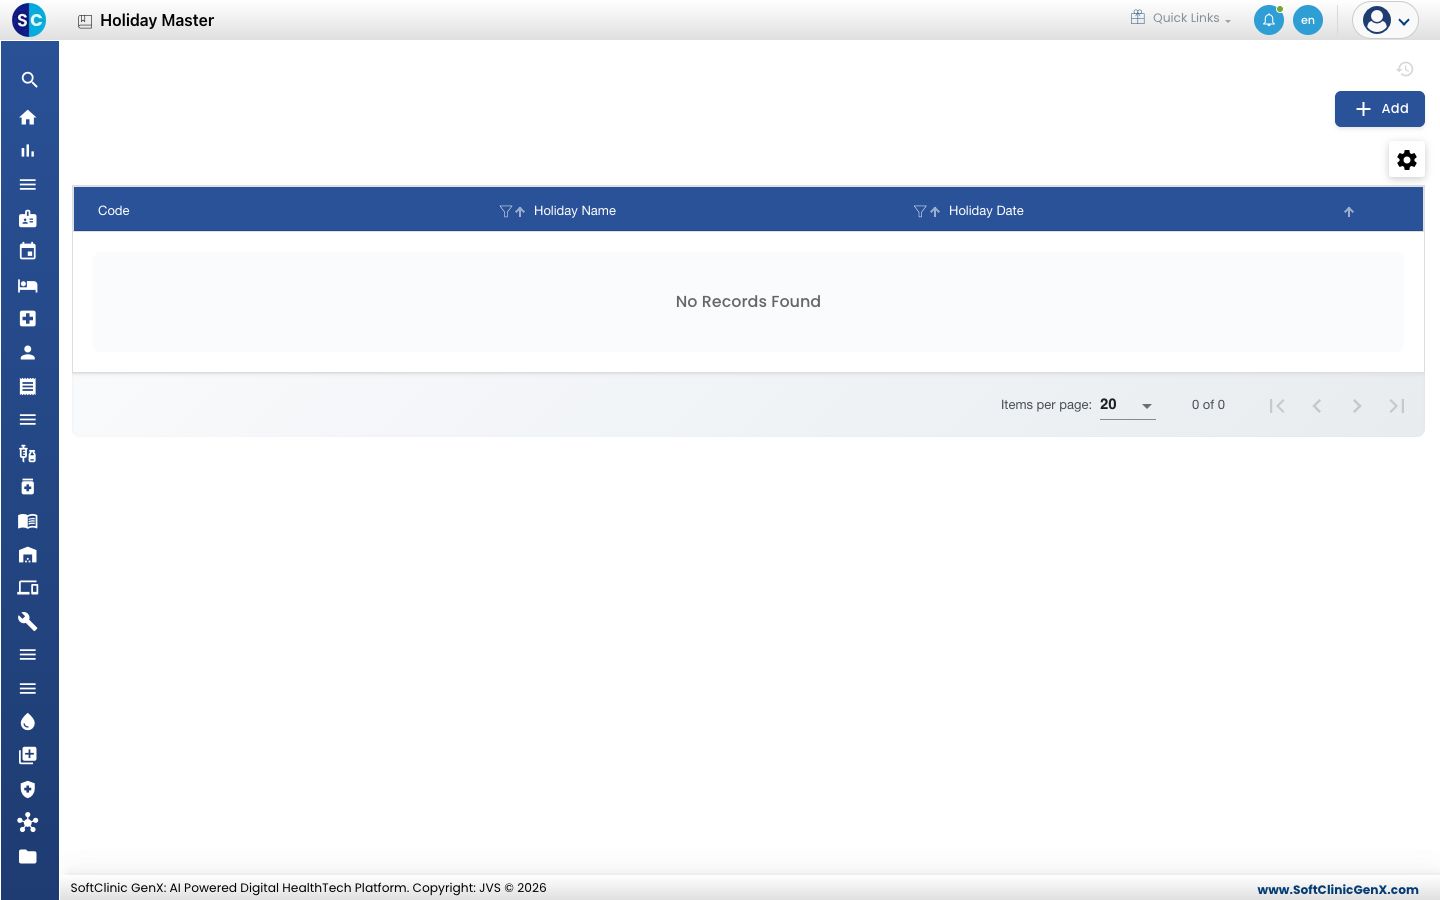The width and height of the screenshot is (1440, 900).
Task: Click the notification bell icon
Action: coord(1269,20)
